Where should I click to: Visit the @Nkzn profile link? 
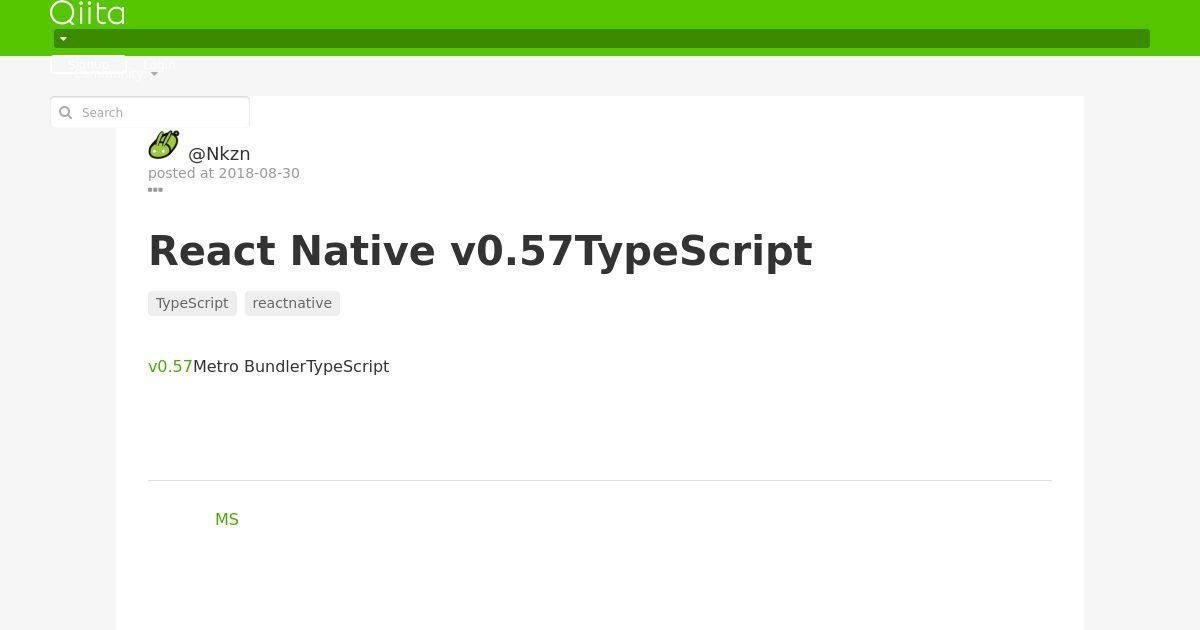(219, 154)
